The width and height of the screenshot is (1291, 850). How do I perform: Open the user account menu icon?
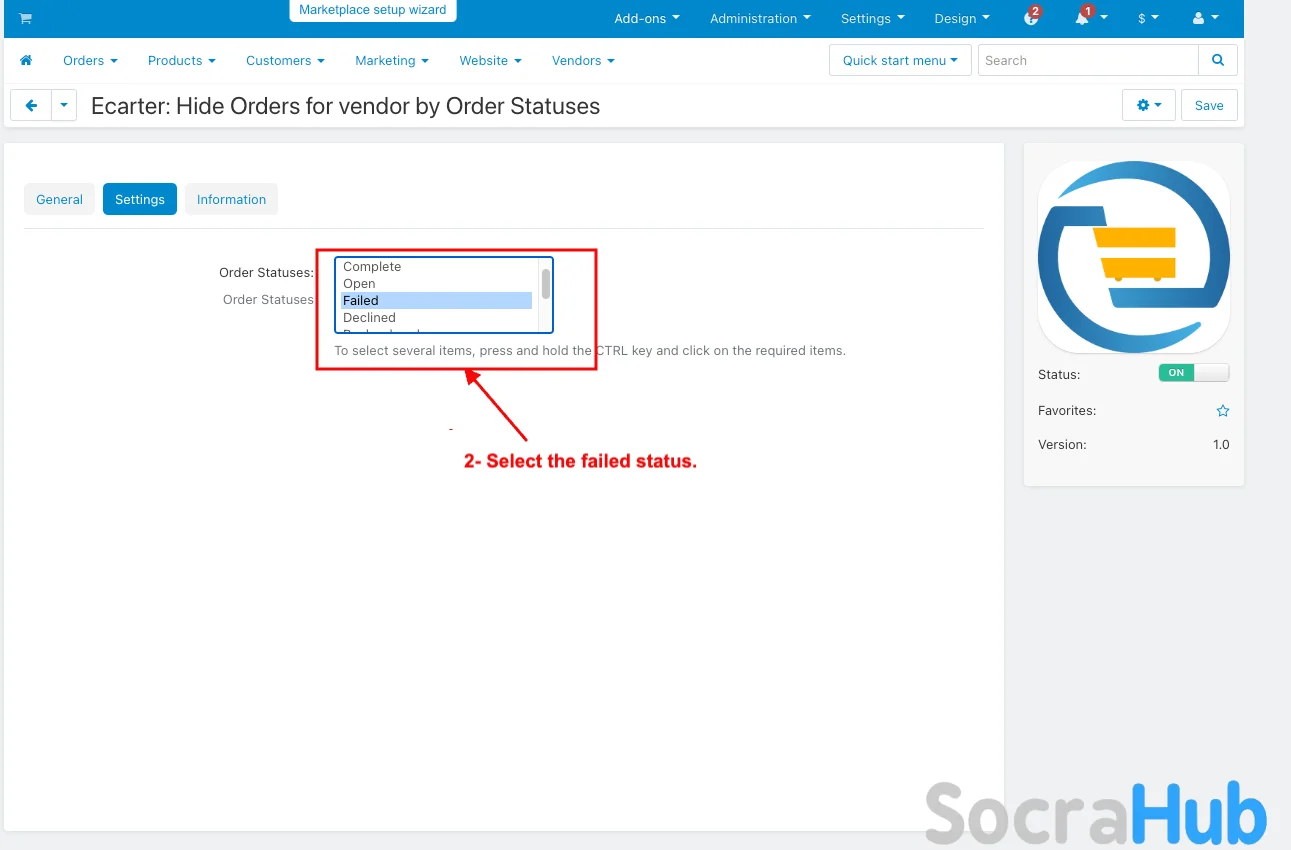coord(1206,18)
